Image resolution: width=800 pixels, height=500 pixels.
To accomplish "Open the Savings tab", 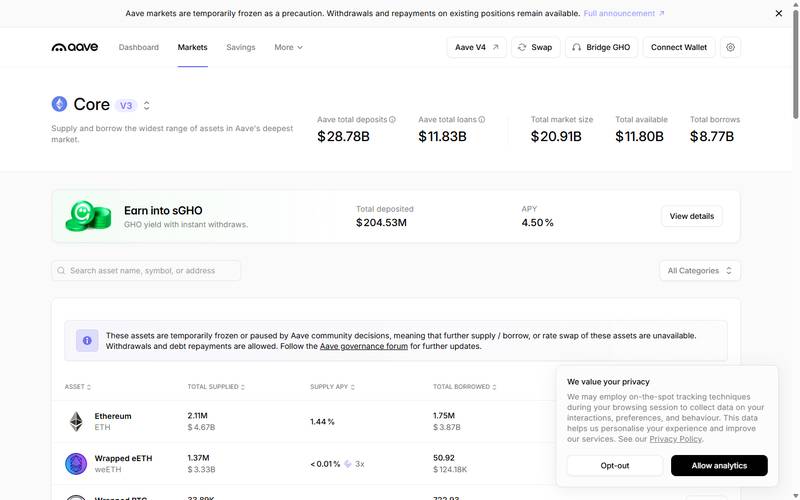I will tap(241, 47).
